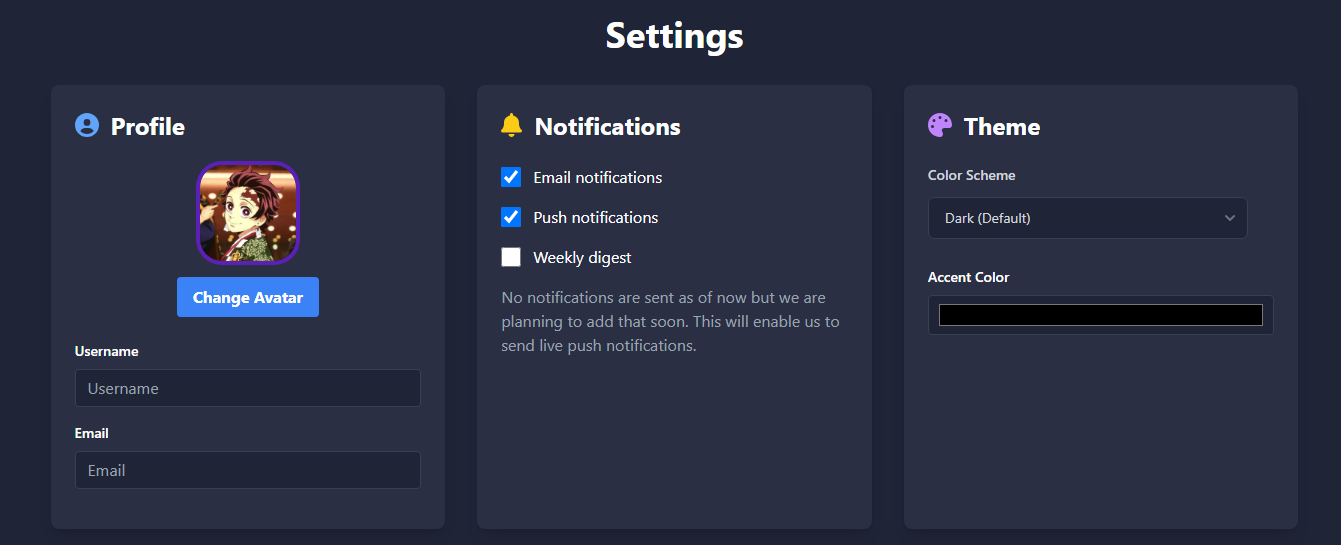Screen dimensions: 1341x545
Task: Uncheck the Email notifications checkbox
Action: pos(511,177)
